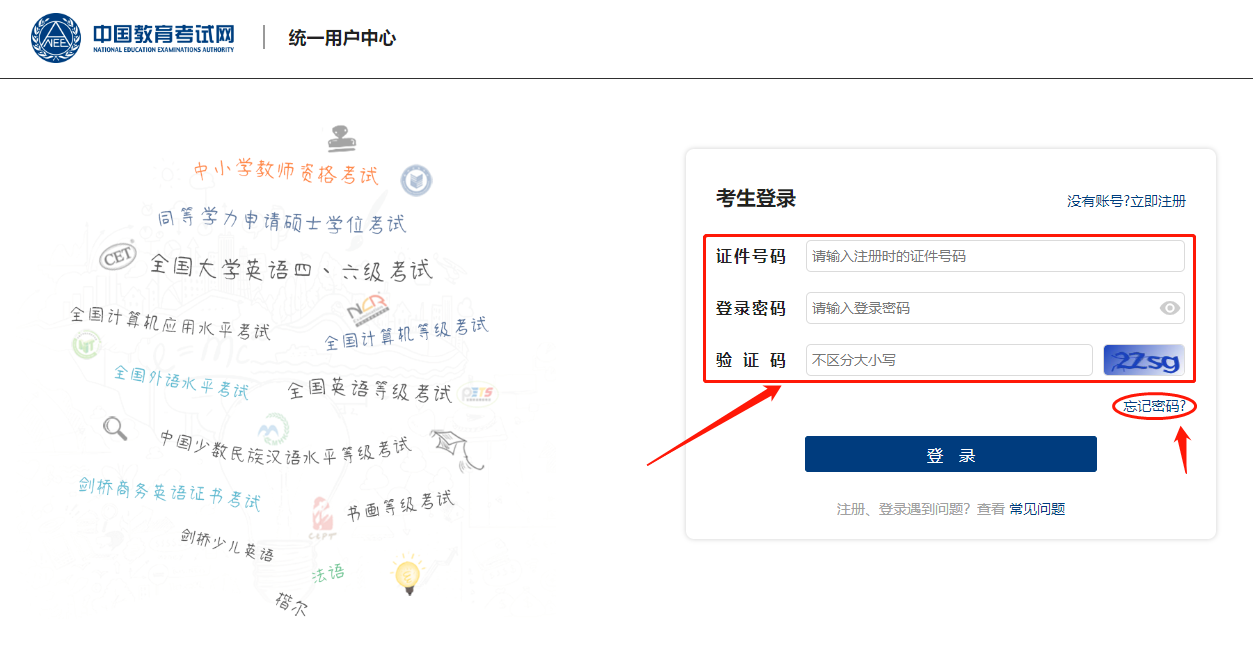This screenshot has width=1253, height=672.
Task: Click the light bulb icon
Action: (406, 576)
